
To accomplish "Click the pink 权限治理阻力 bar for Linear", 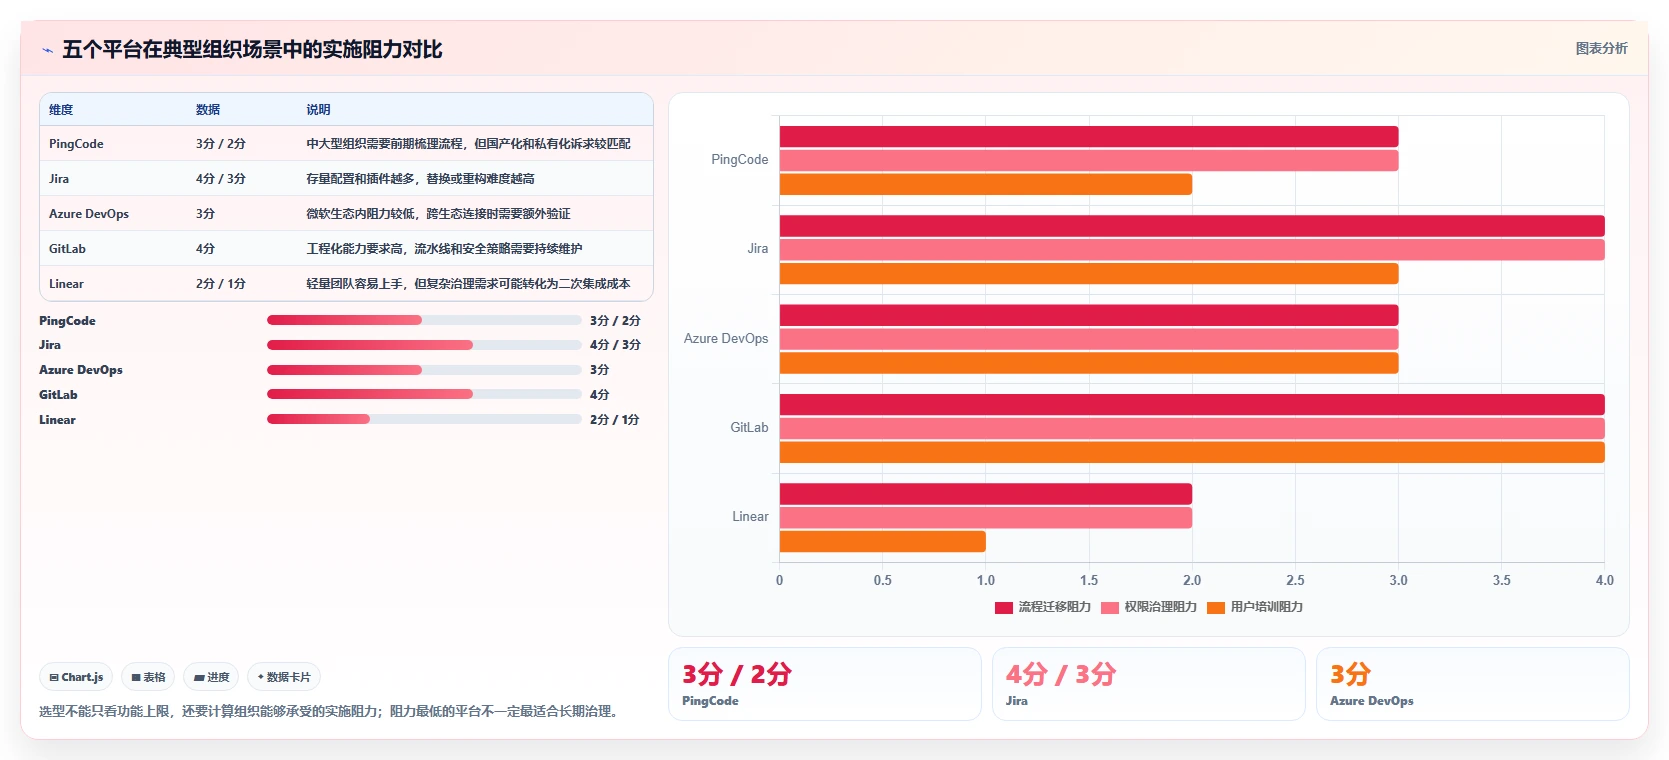I will point(986,518).
